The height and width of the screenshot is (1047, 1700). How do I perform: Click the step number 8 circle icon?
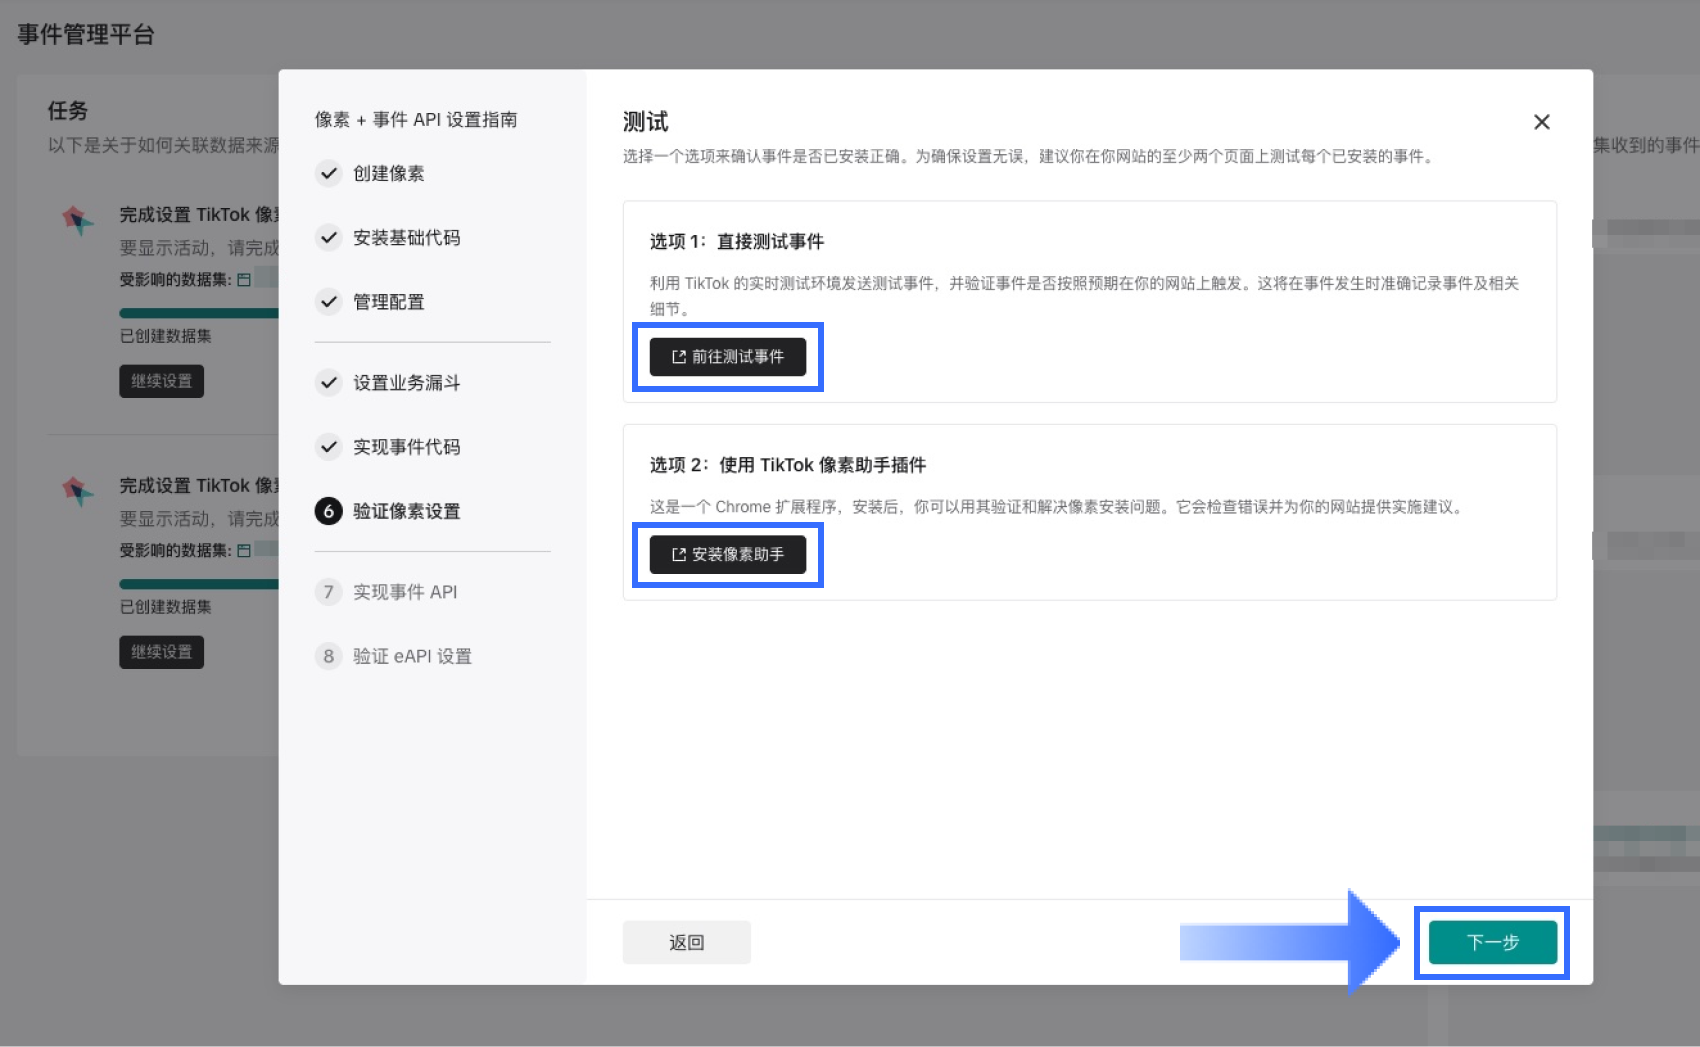[x=328, y=656]
